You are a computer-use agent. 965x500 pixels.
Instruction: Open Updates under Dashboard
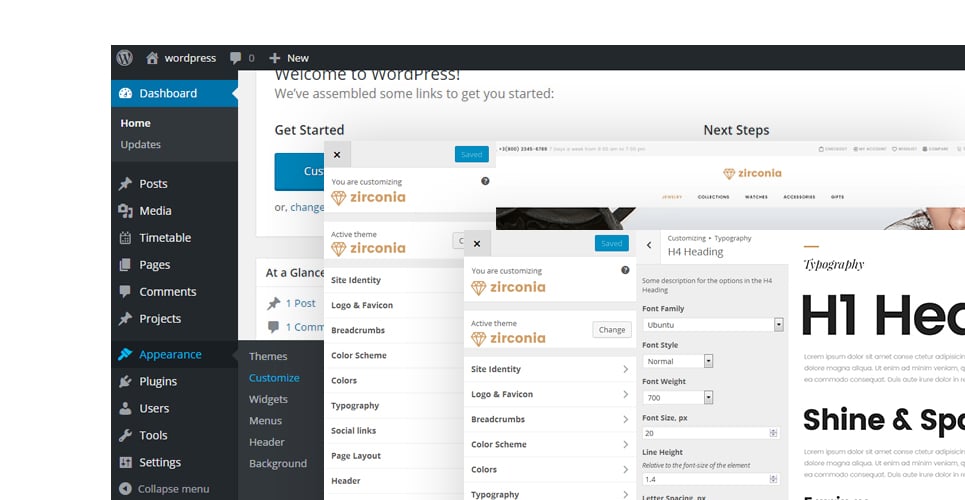[140, 144]
